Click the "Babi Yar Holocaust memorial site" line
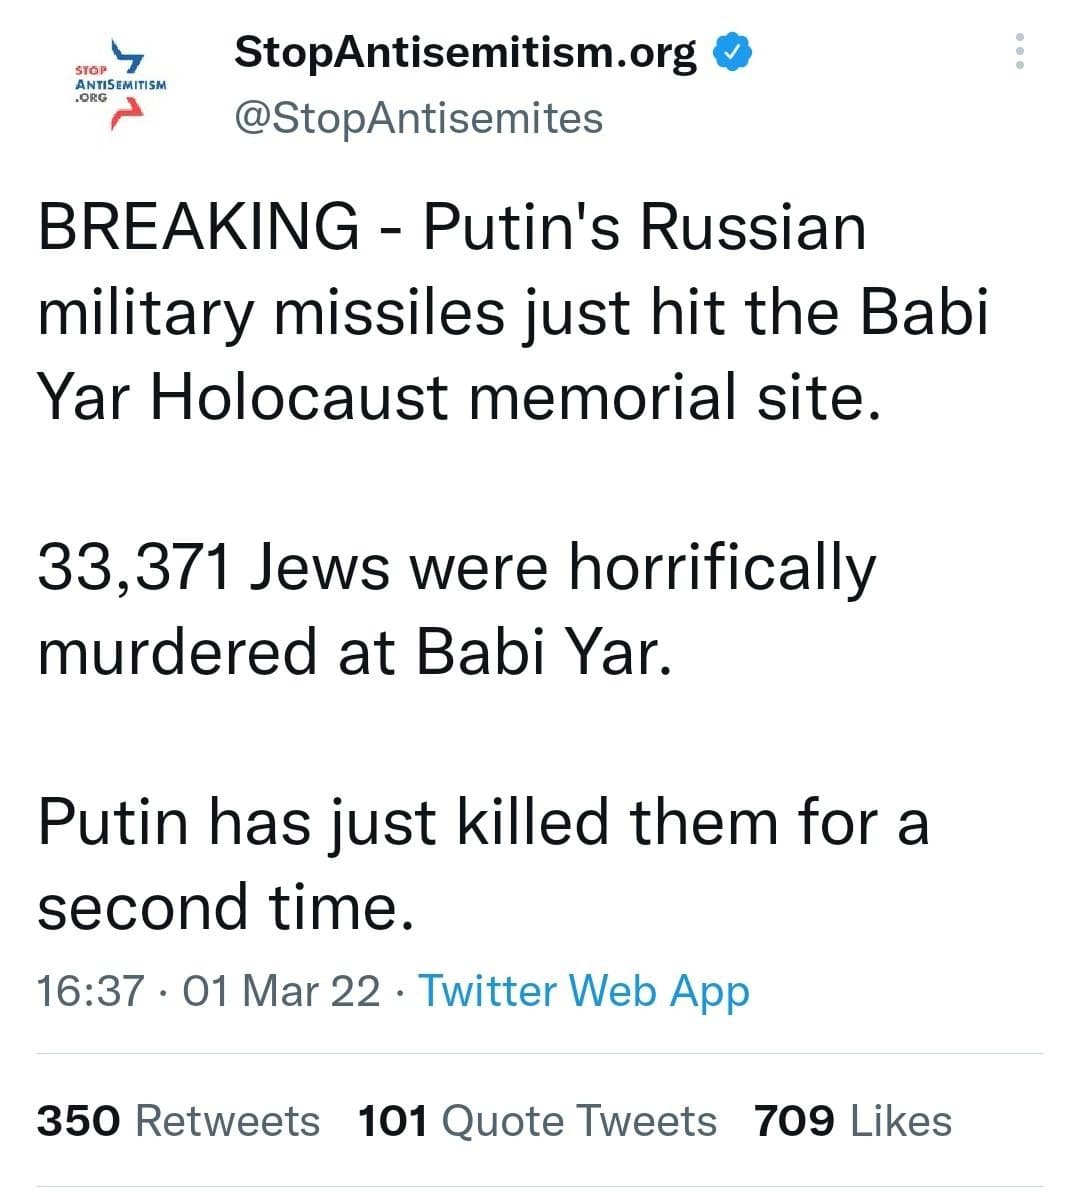The height and width of the screenshot is (1200, 1080). pos(460,397)
